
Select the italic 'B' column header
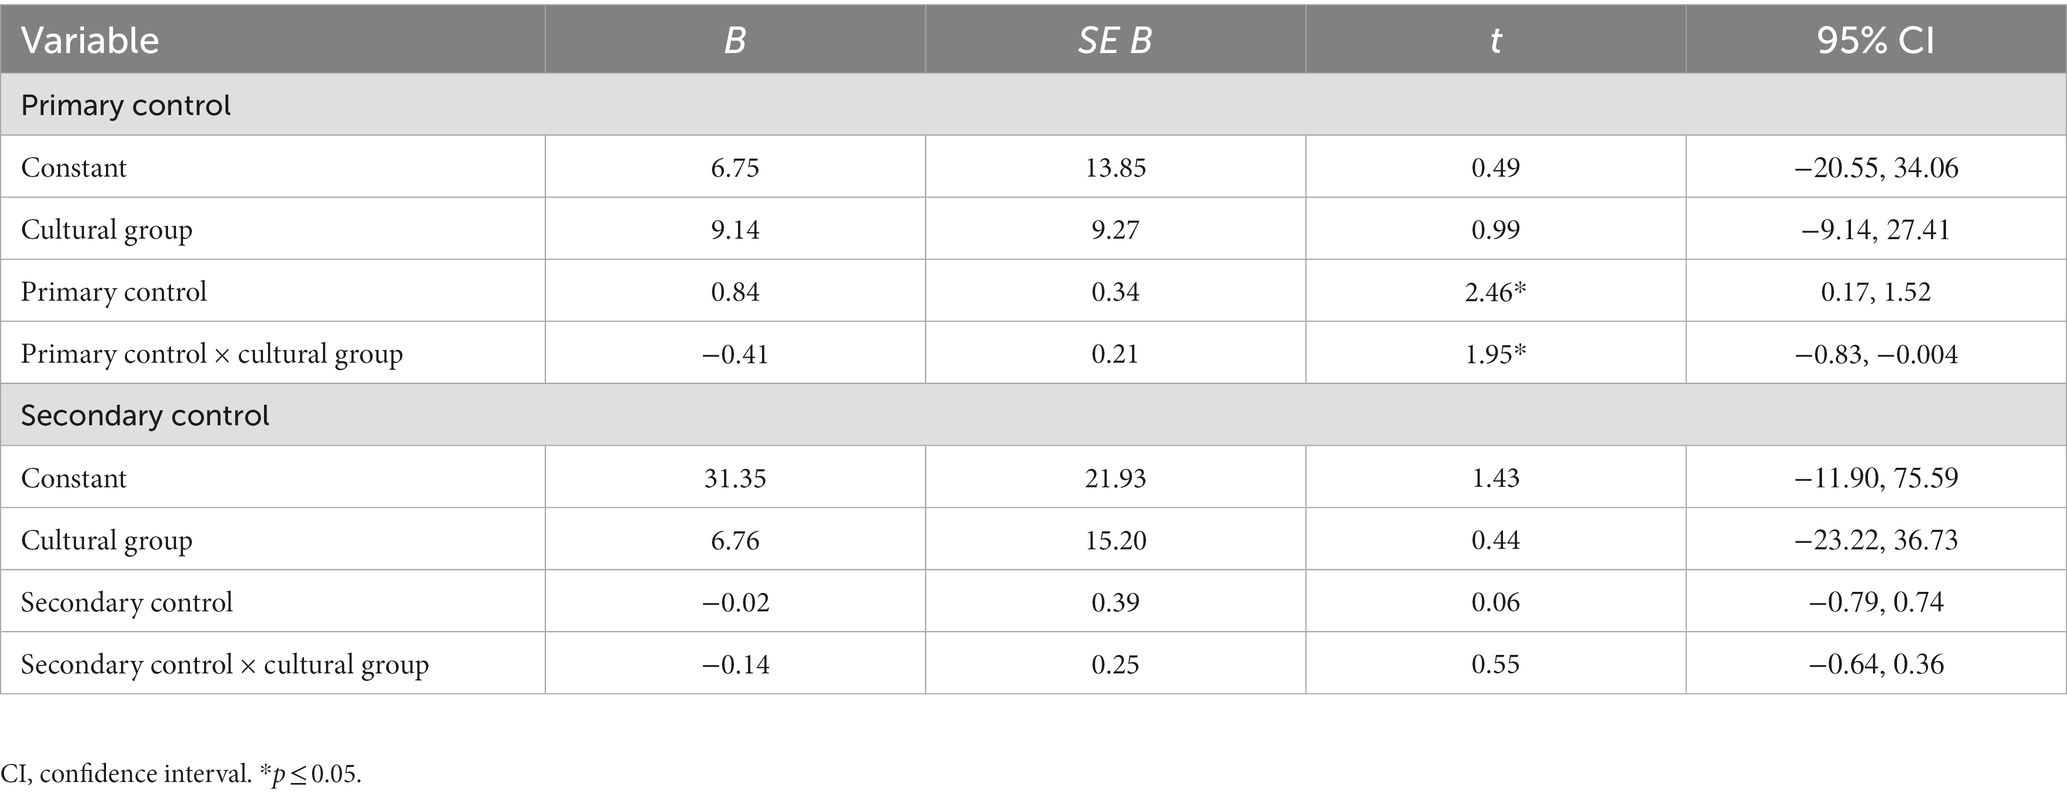click(x=735, y=40)
